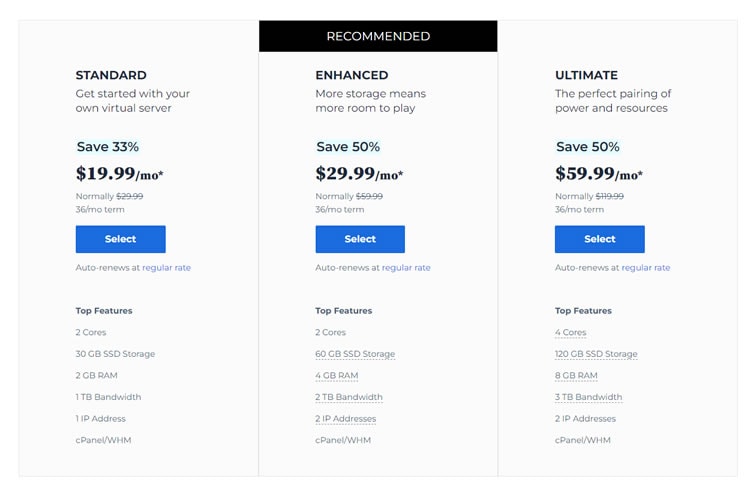
Task: Click the $19.99/mo Standard price
Action: pos(120,173)
